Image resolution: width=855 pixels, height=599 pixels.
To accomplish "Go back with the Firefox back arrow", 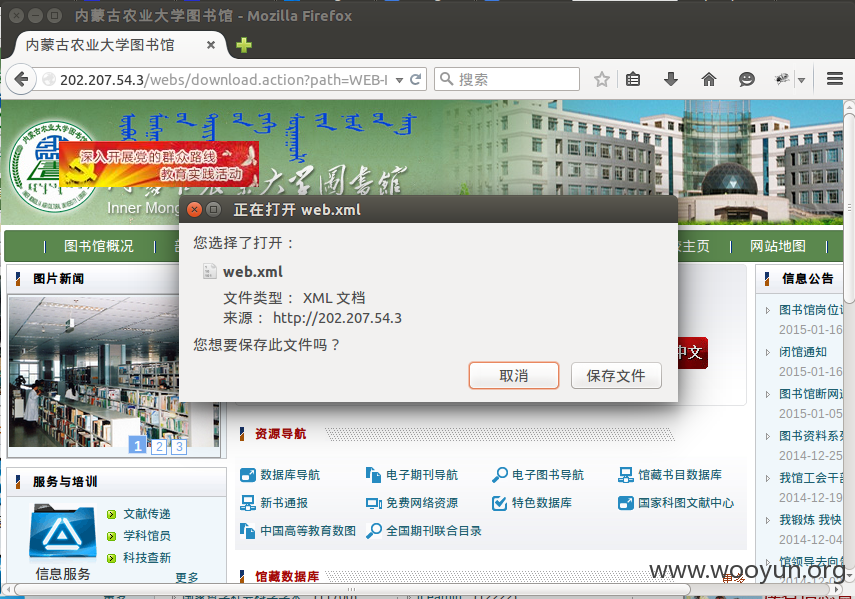I will click(21, 80).
